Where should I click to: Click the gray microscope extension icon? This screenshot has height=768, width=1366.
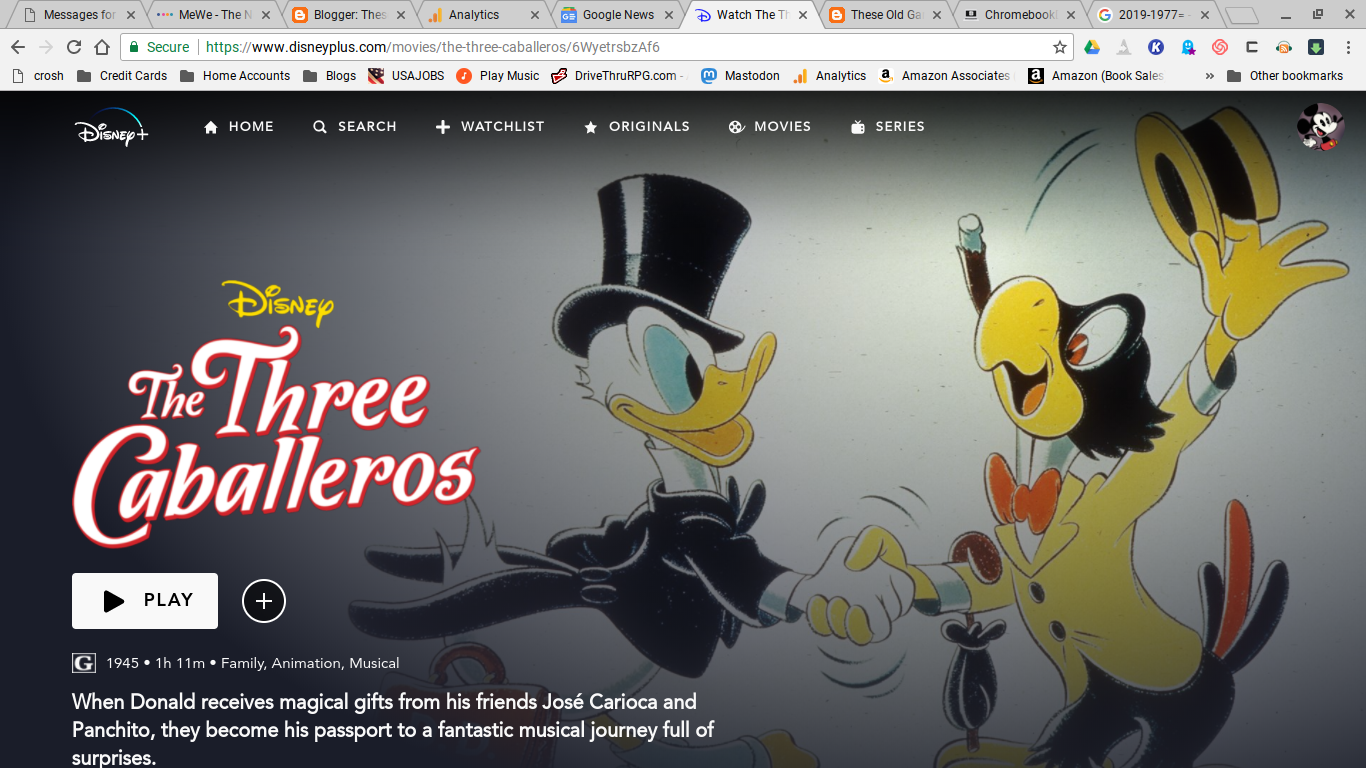click(1124, 47)
